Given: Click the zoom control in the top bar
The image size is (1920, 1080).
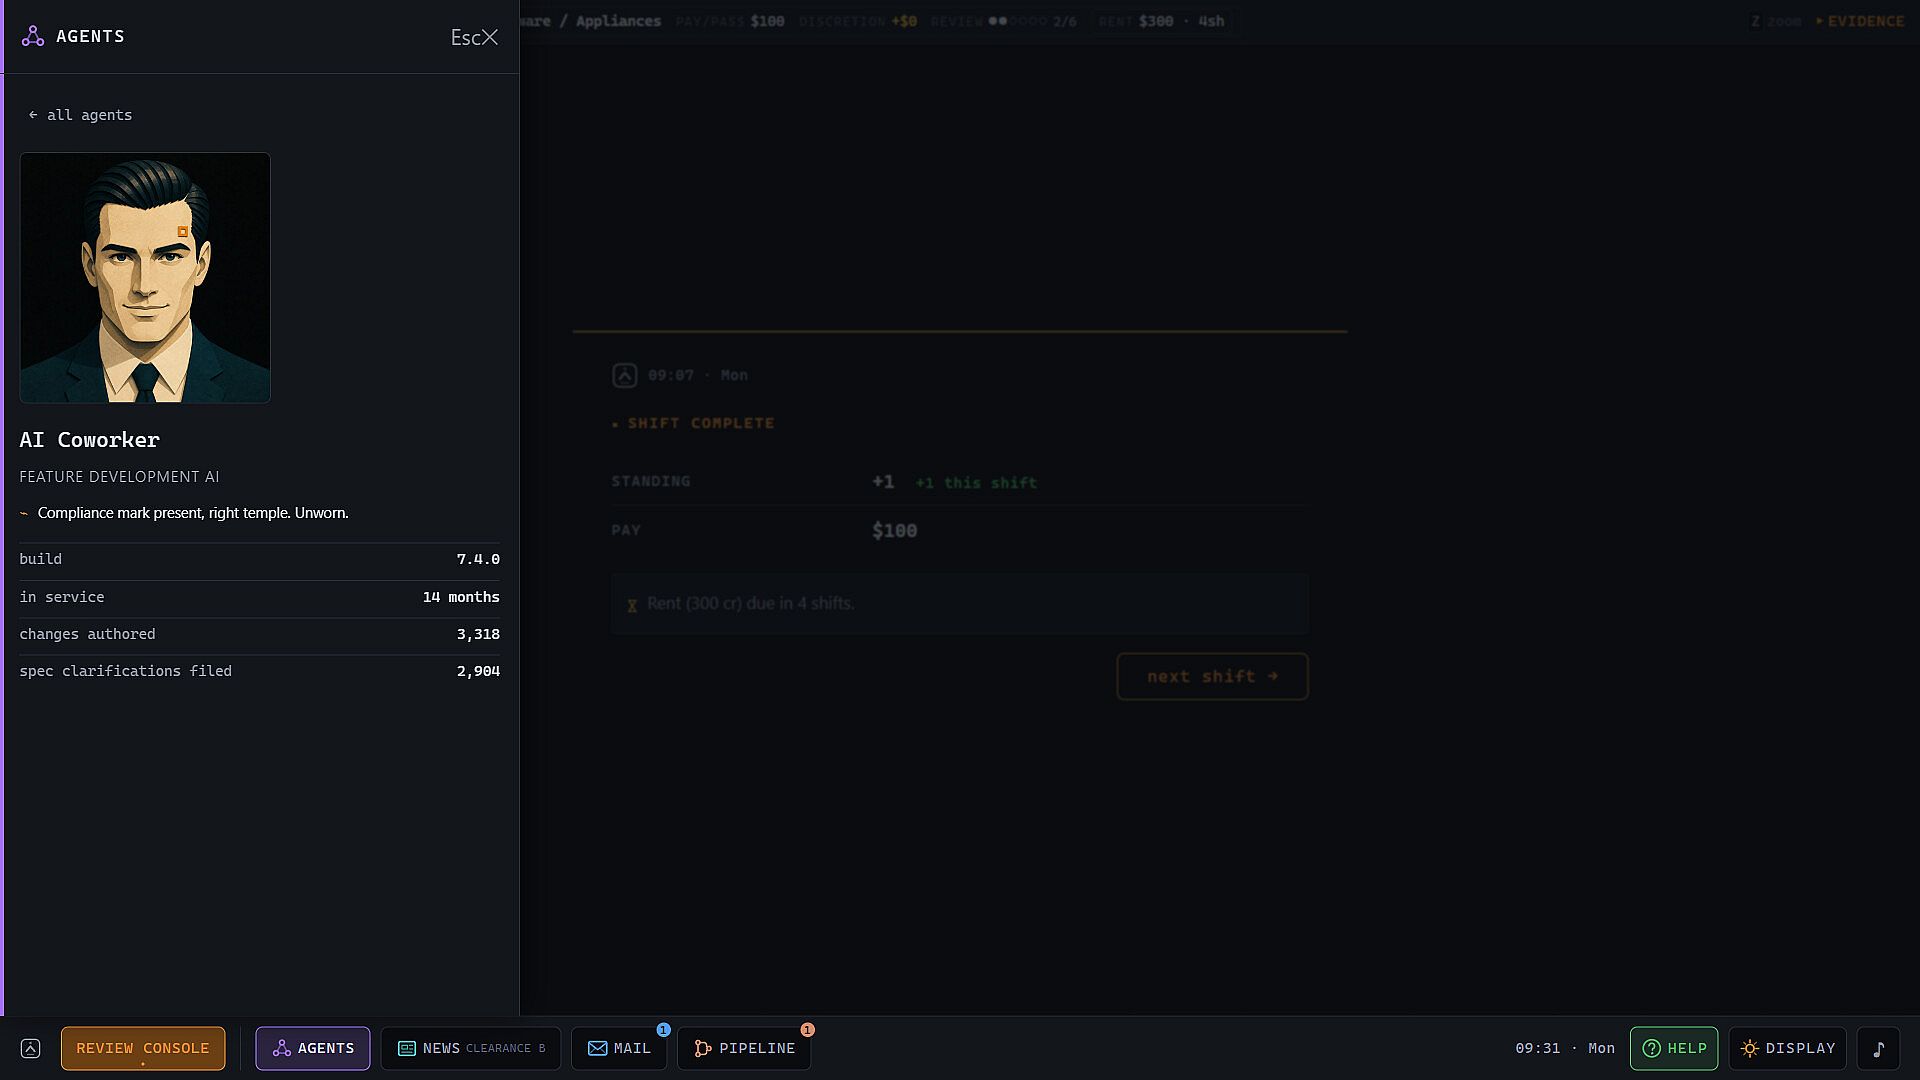Looking at the screenshot, I should [x=1775, y=21].
